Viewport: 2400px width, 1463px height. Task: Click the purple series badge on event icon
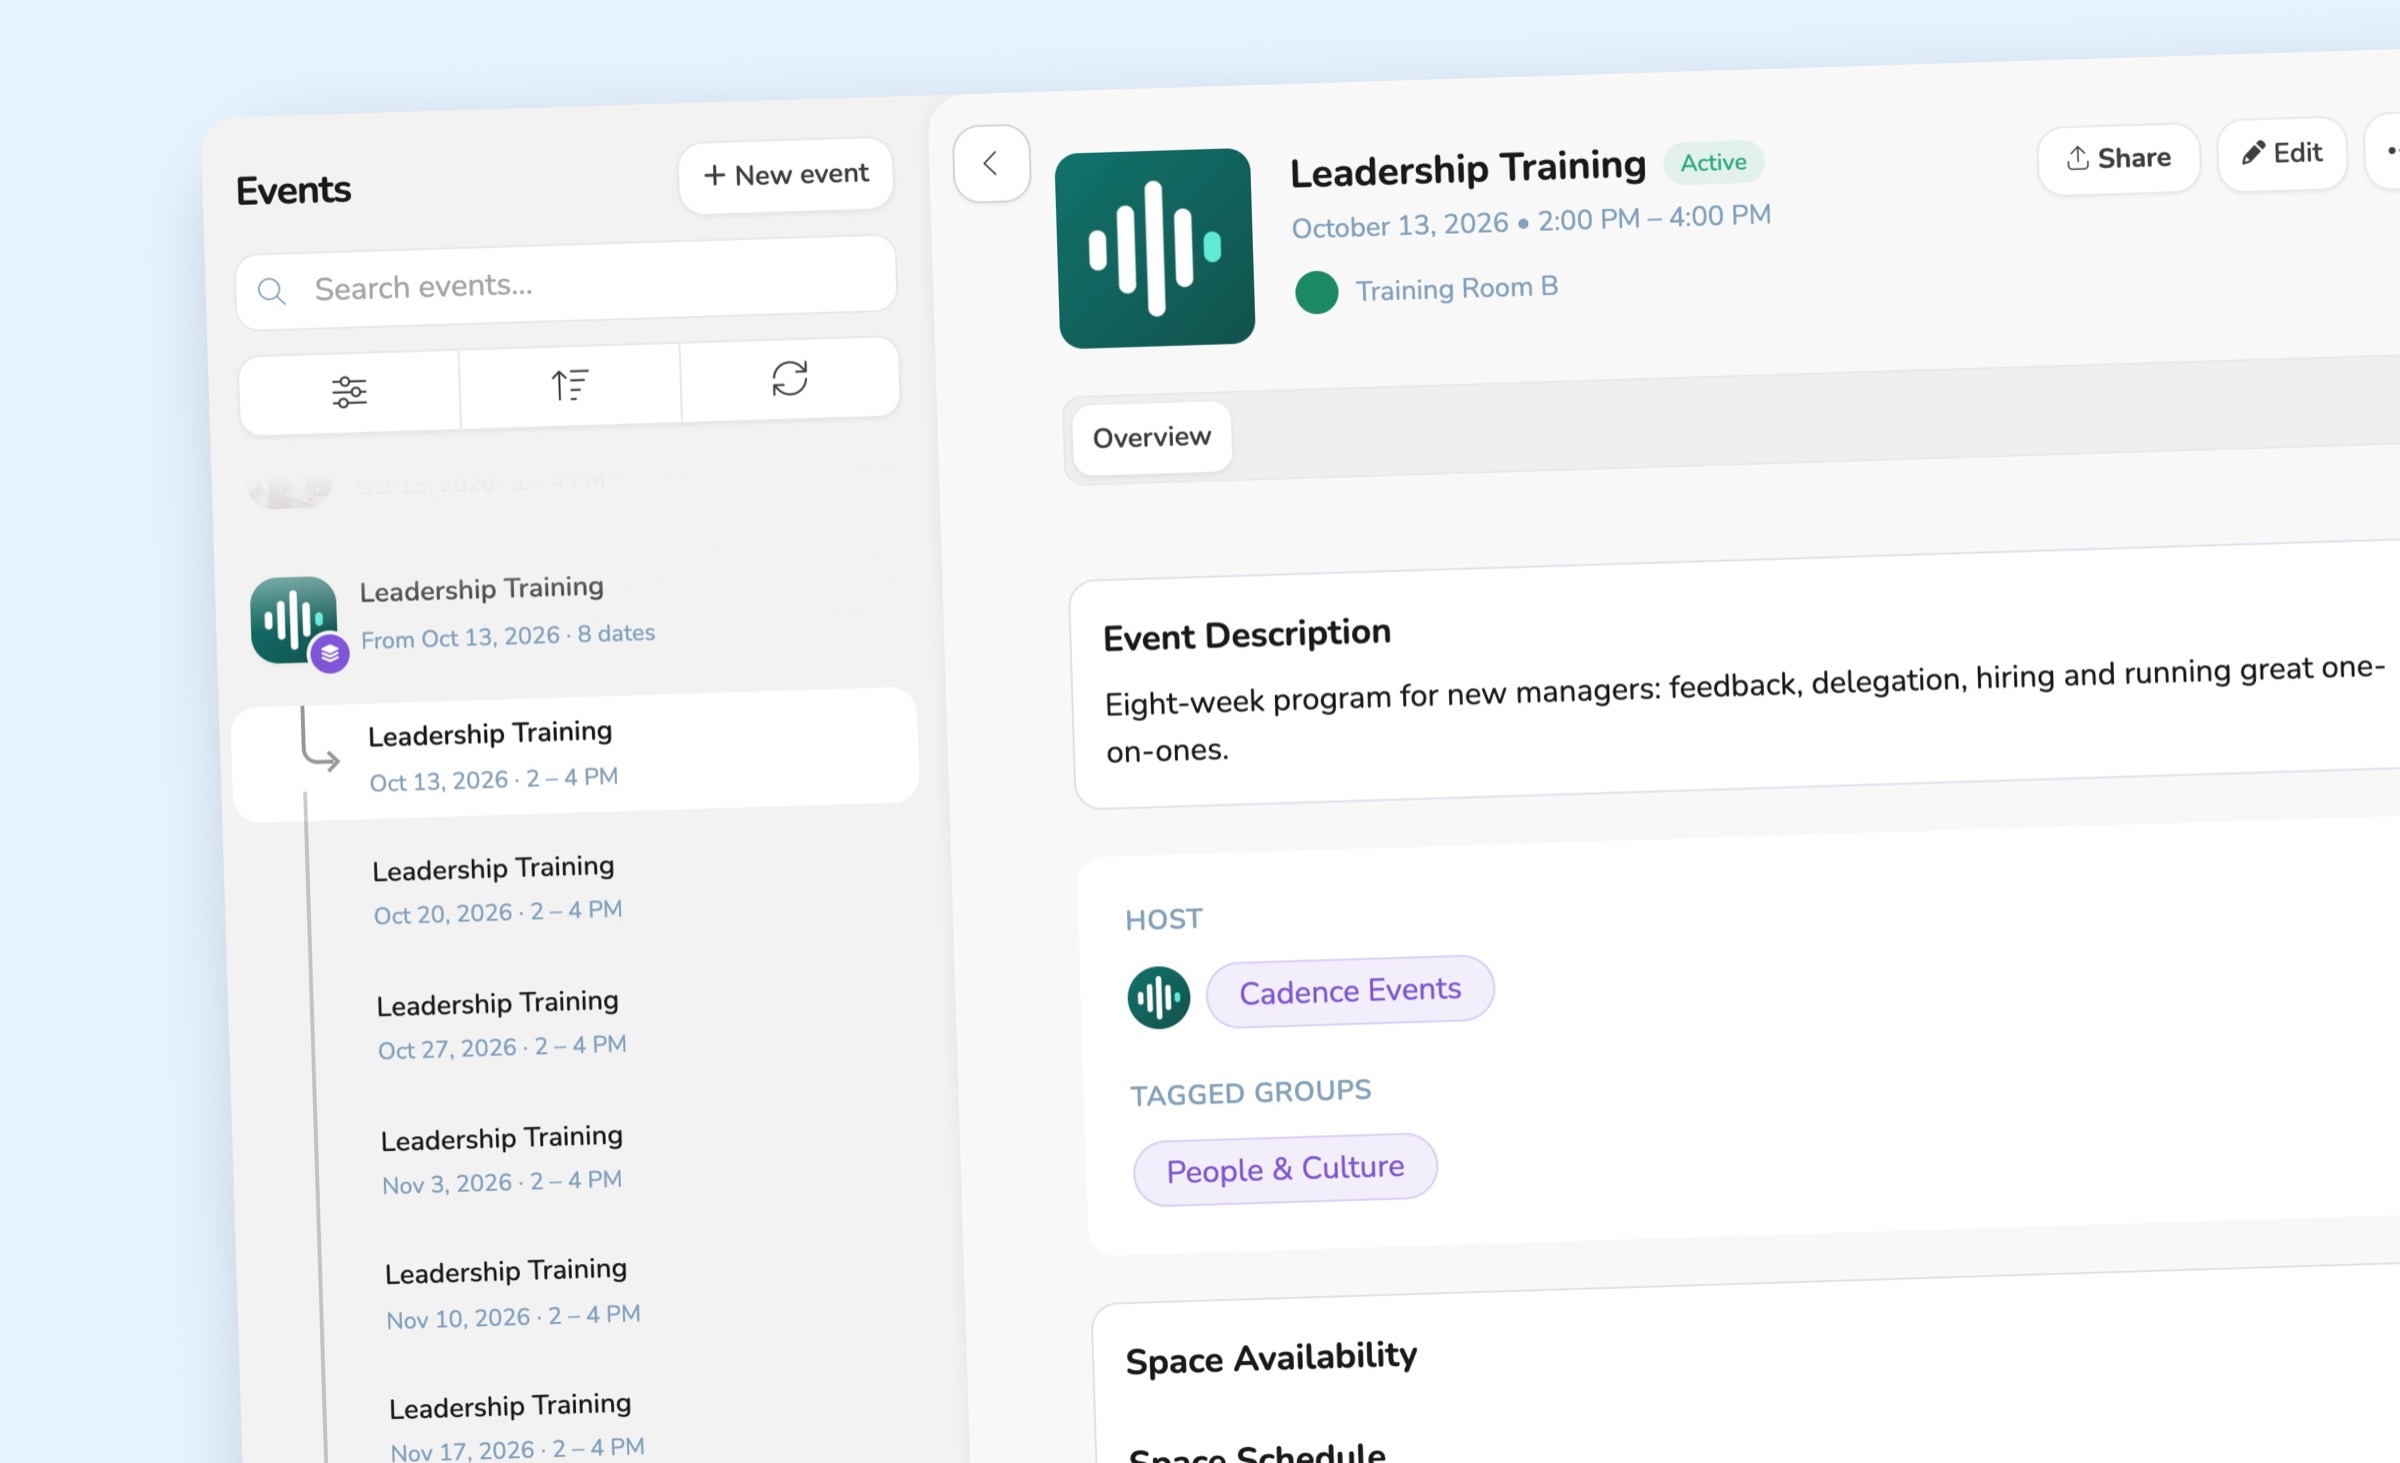coord(329,654)
